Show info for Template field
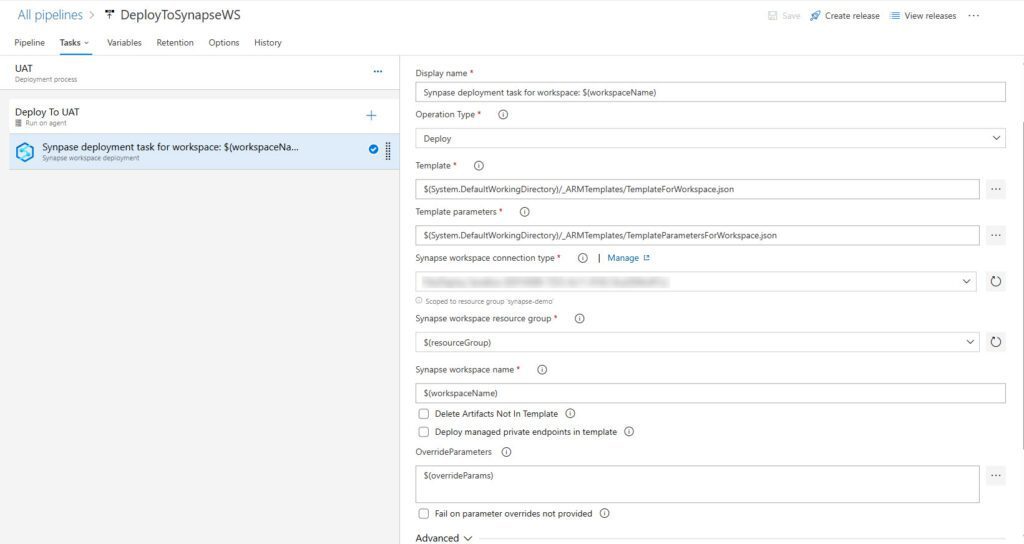 coord(479,166)
